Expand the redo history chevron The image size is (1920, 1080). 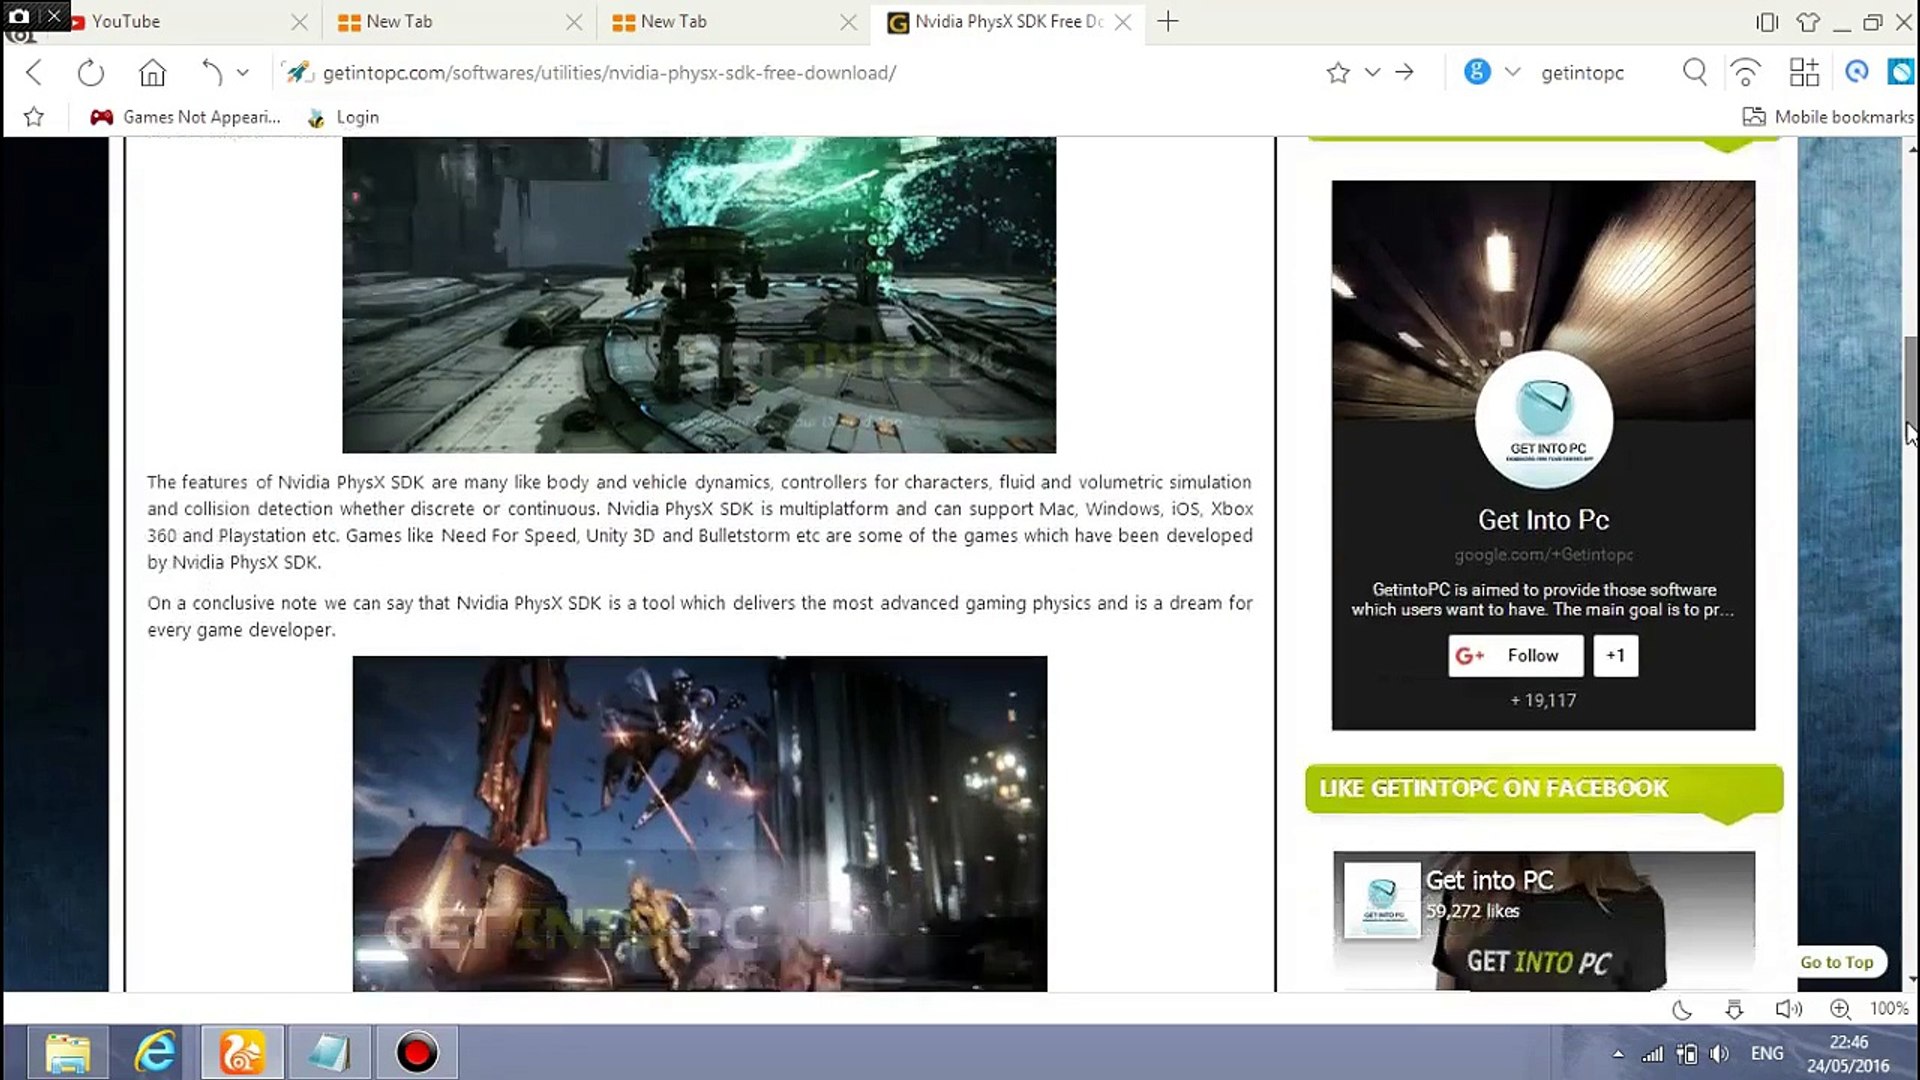[243, 72]
